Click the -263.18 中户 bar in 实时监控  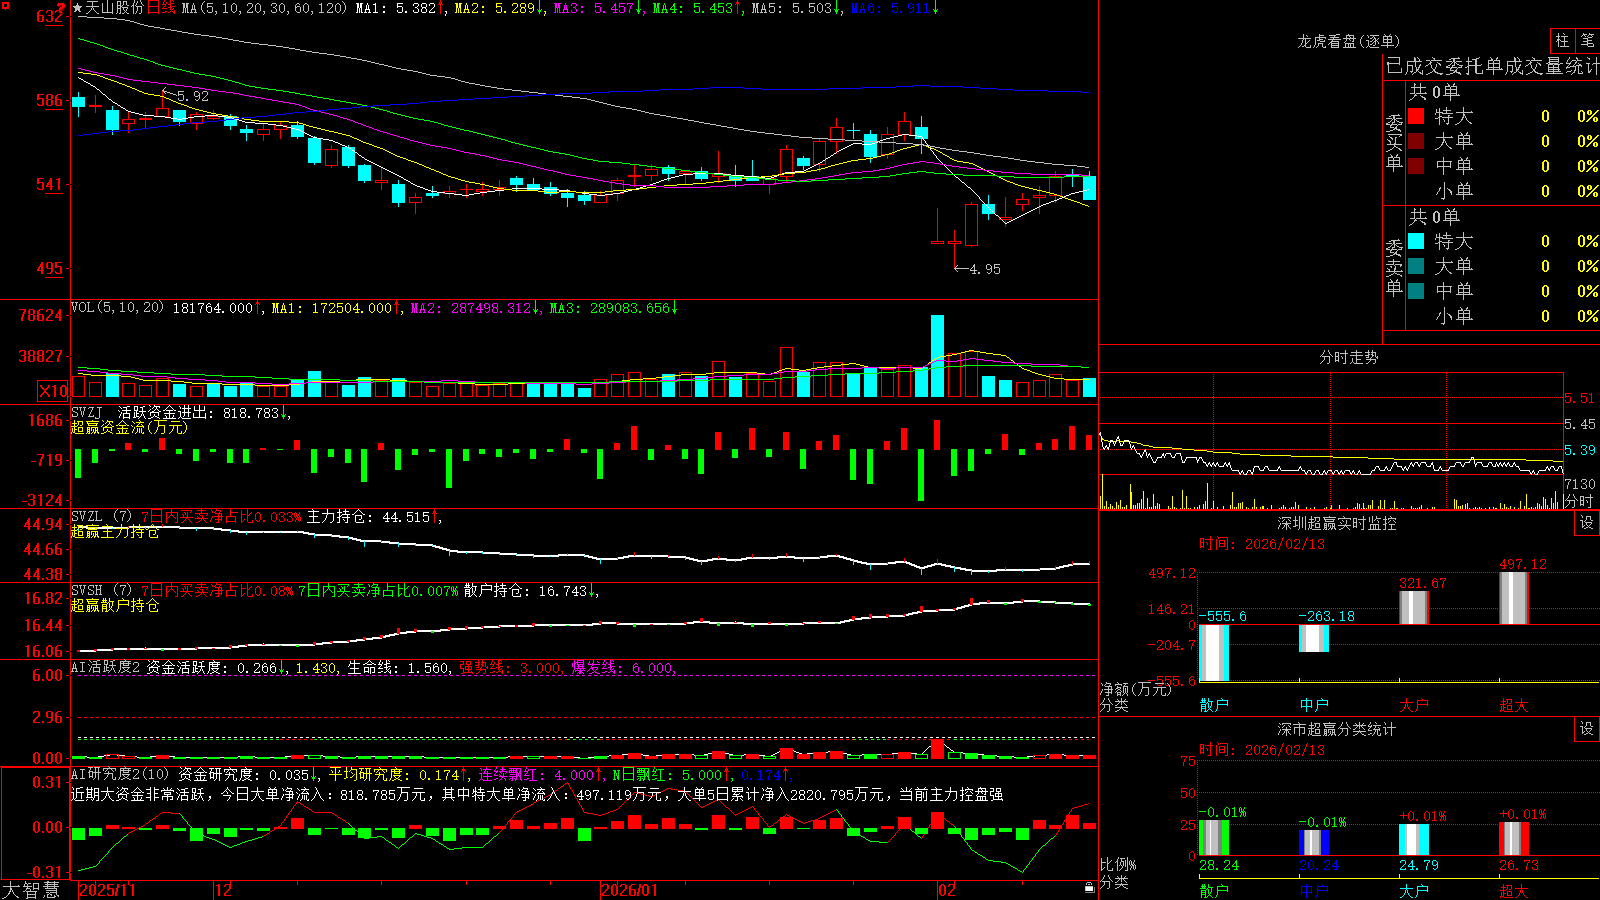(1314, 638)
